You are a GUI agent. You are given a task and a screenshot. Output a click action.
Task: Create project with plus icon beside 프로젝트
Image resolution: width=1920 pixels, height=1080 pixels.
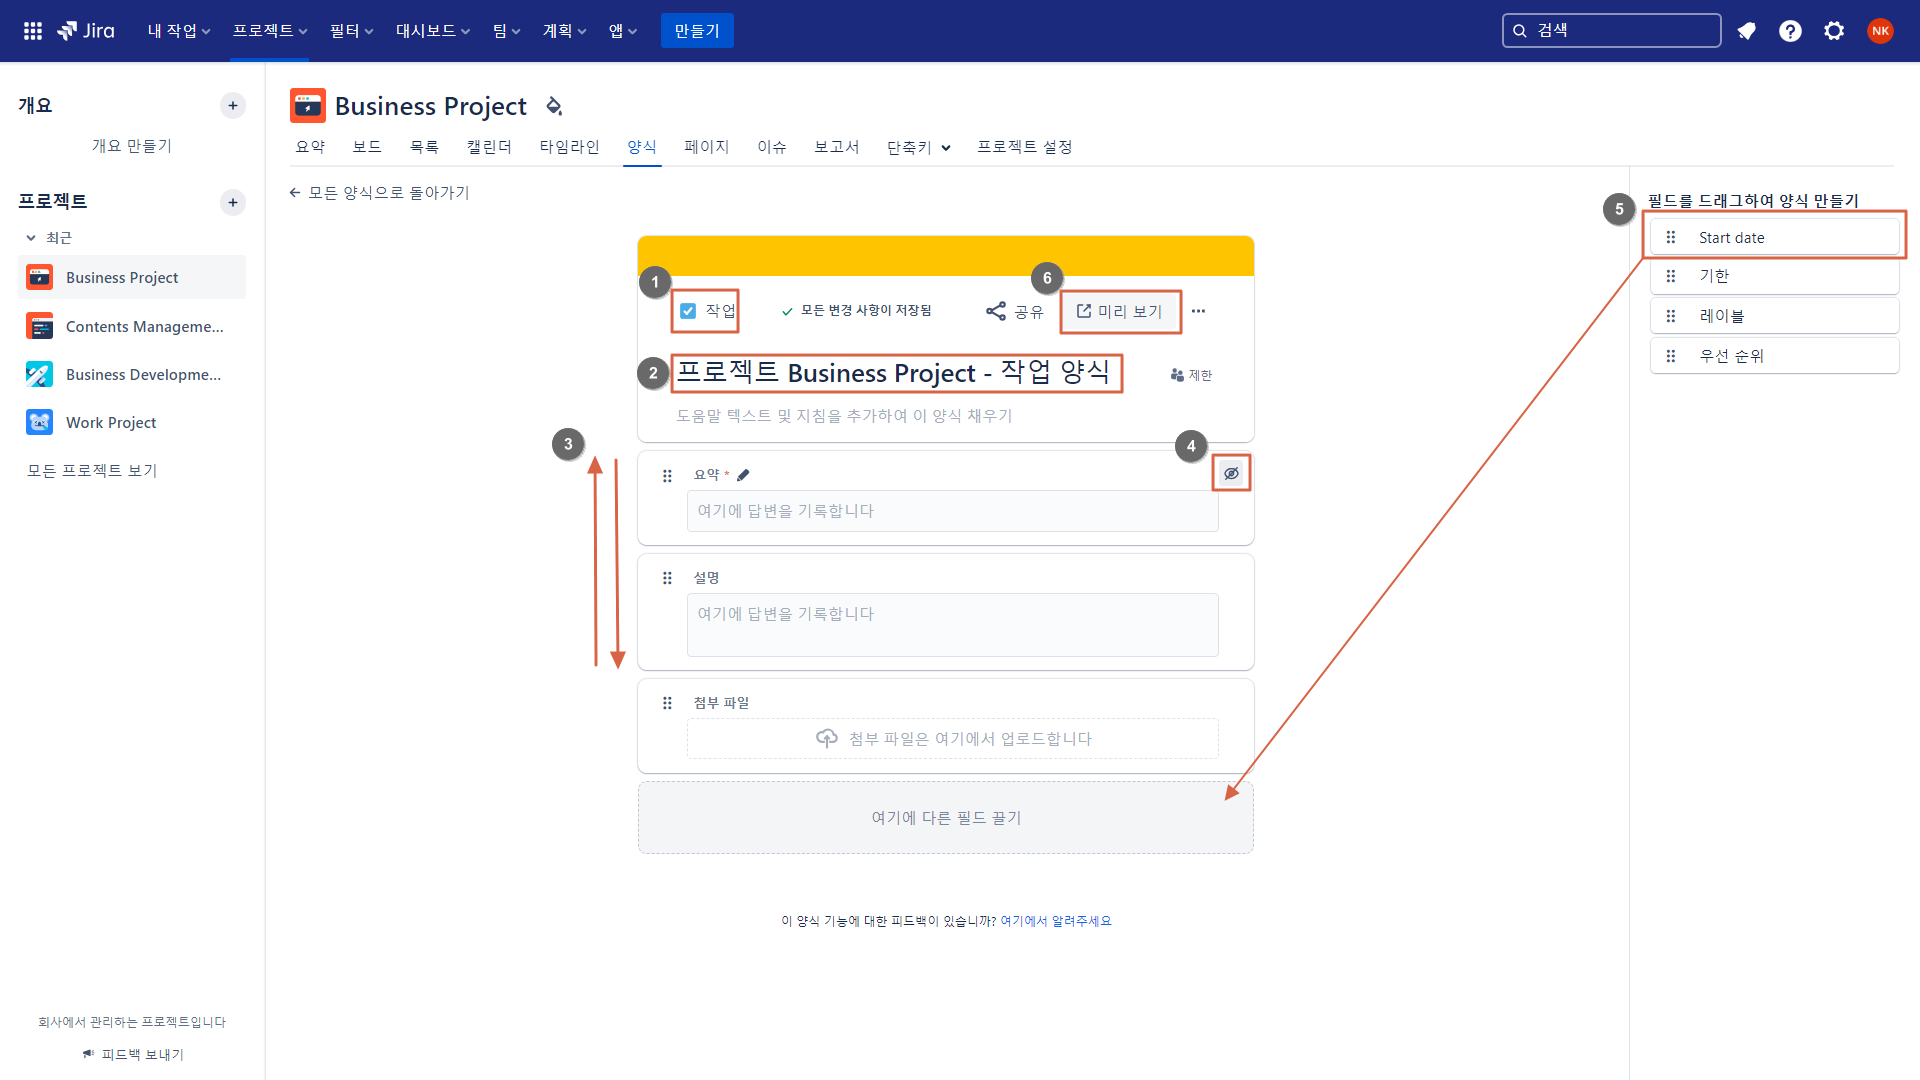coord(233,202)
